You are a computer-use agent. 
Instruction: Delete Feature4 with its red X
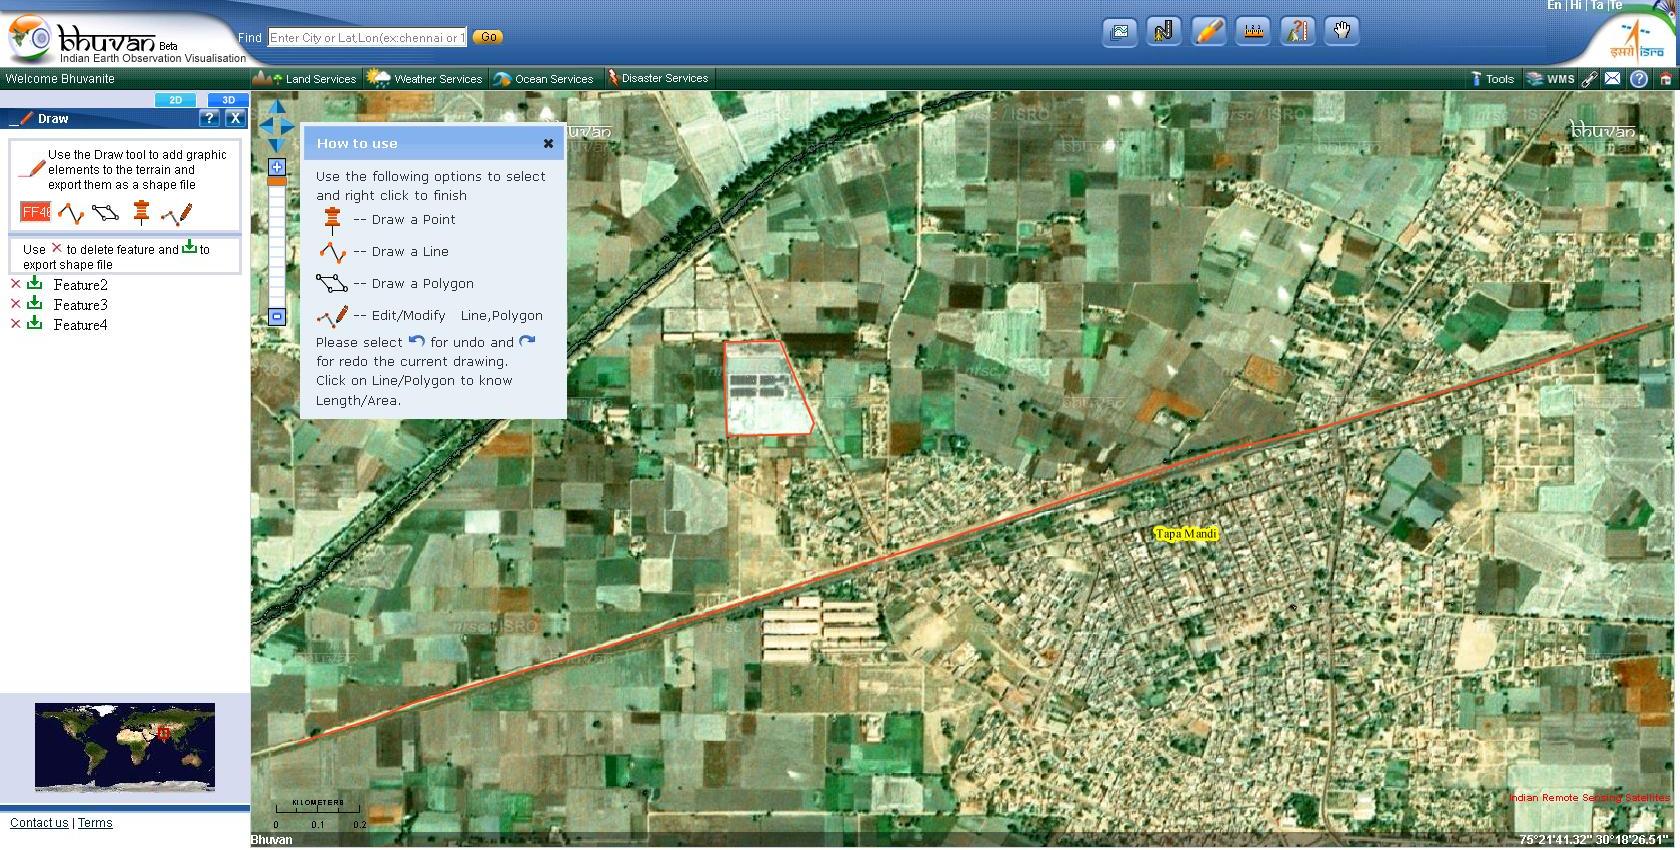pos(15,324)
